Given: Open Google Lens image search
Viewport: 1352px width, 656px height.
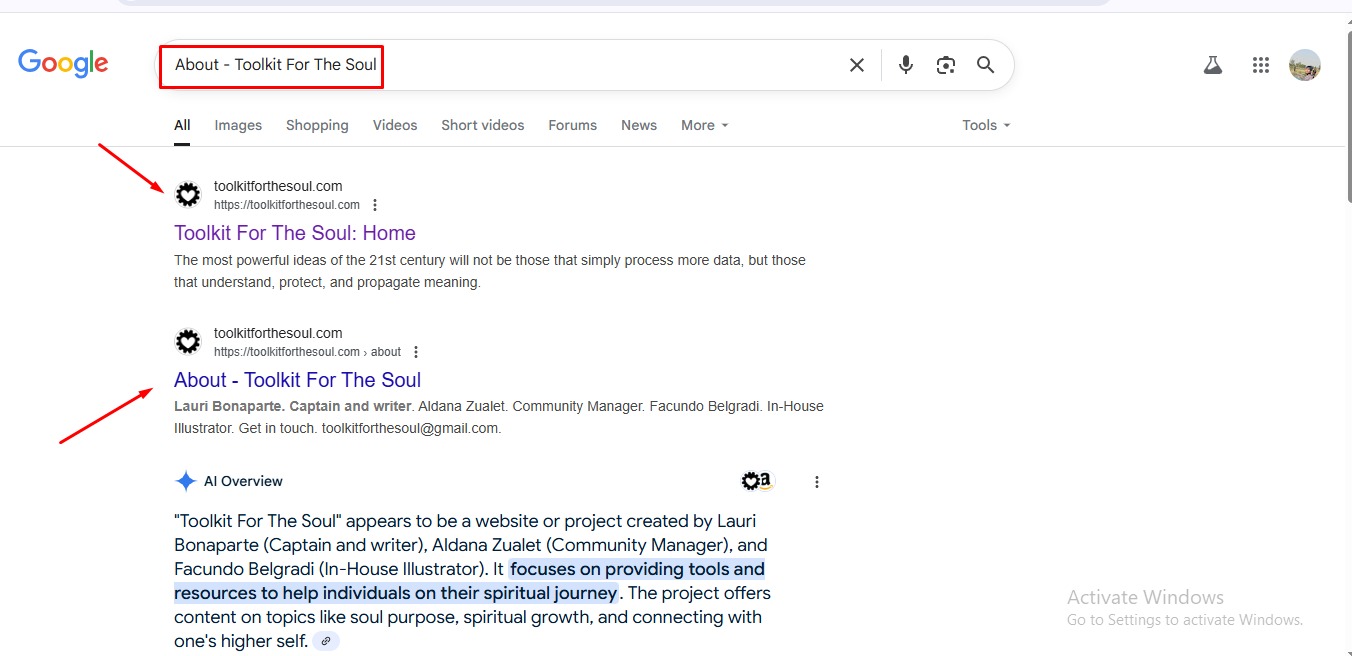Looking at the screenshot, I should pos(946,65).
